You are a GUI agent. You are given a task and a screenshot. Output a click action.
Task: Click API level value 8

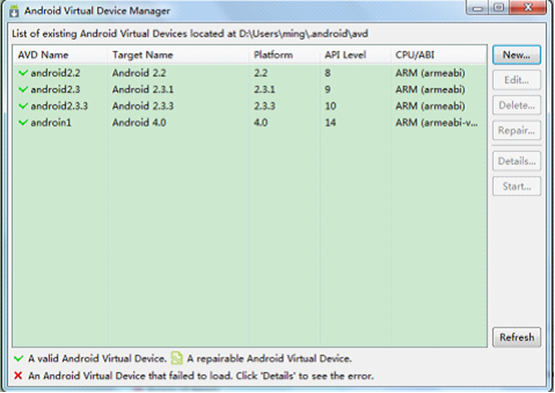(328, 73)
